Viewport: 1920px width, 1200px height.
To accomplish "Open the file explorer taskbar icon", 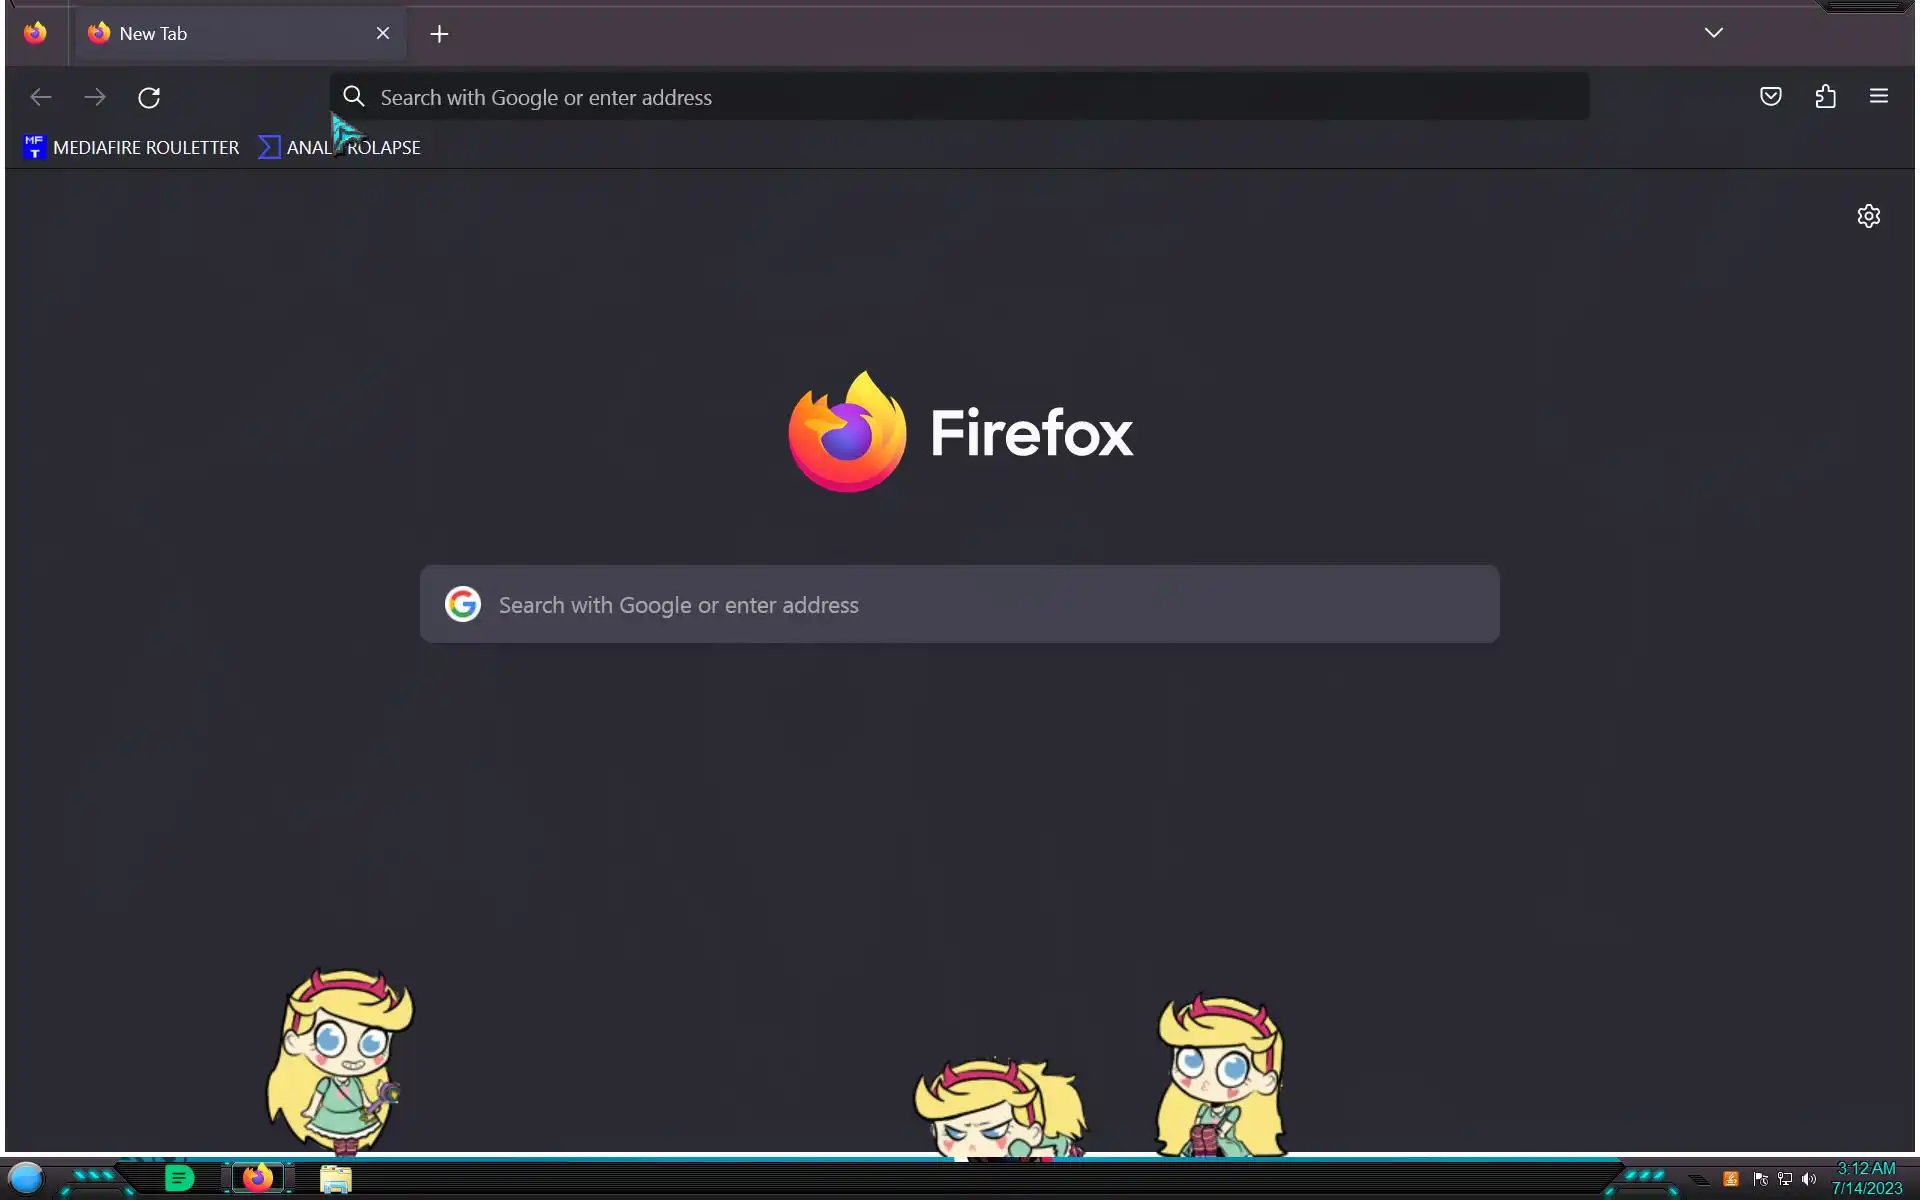I will pyautogui.click(x=336, y=1179).
